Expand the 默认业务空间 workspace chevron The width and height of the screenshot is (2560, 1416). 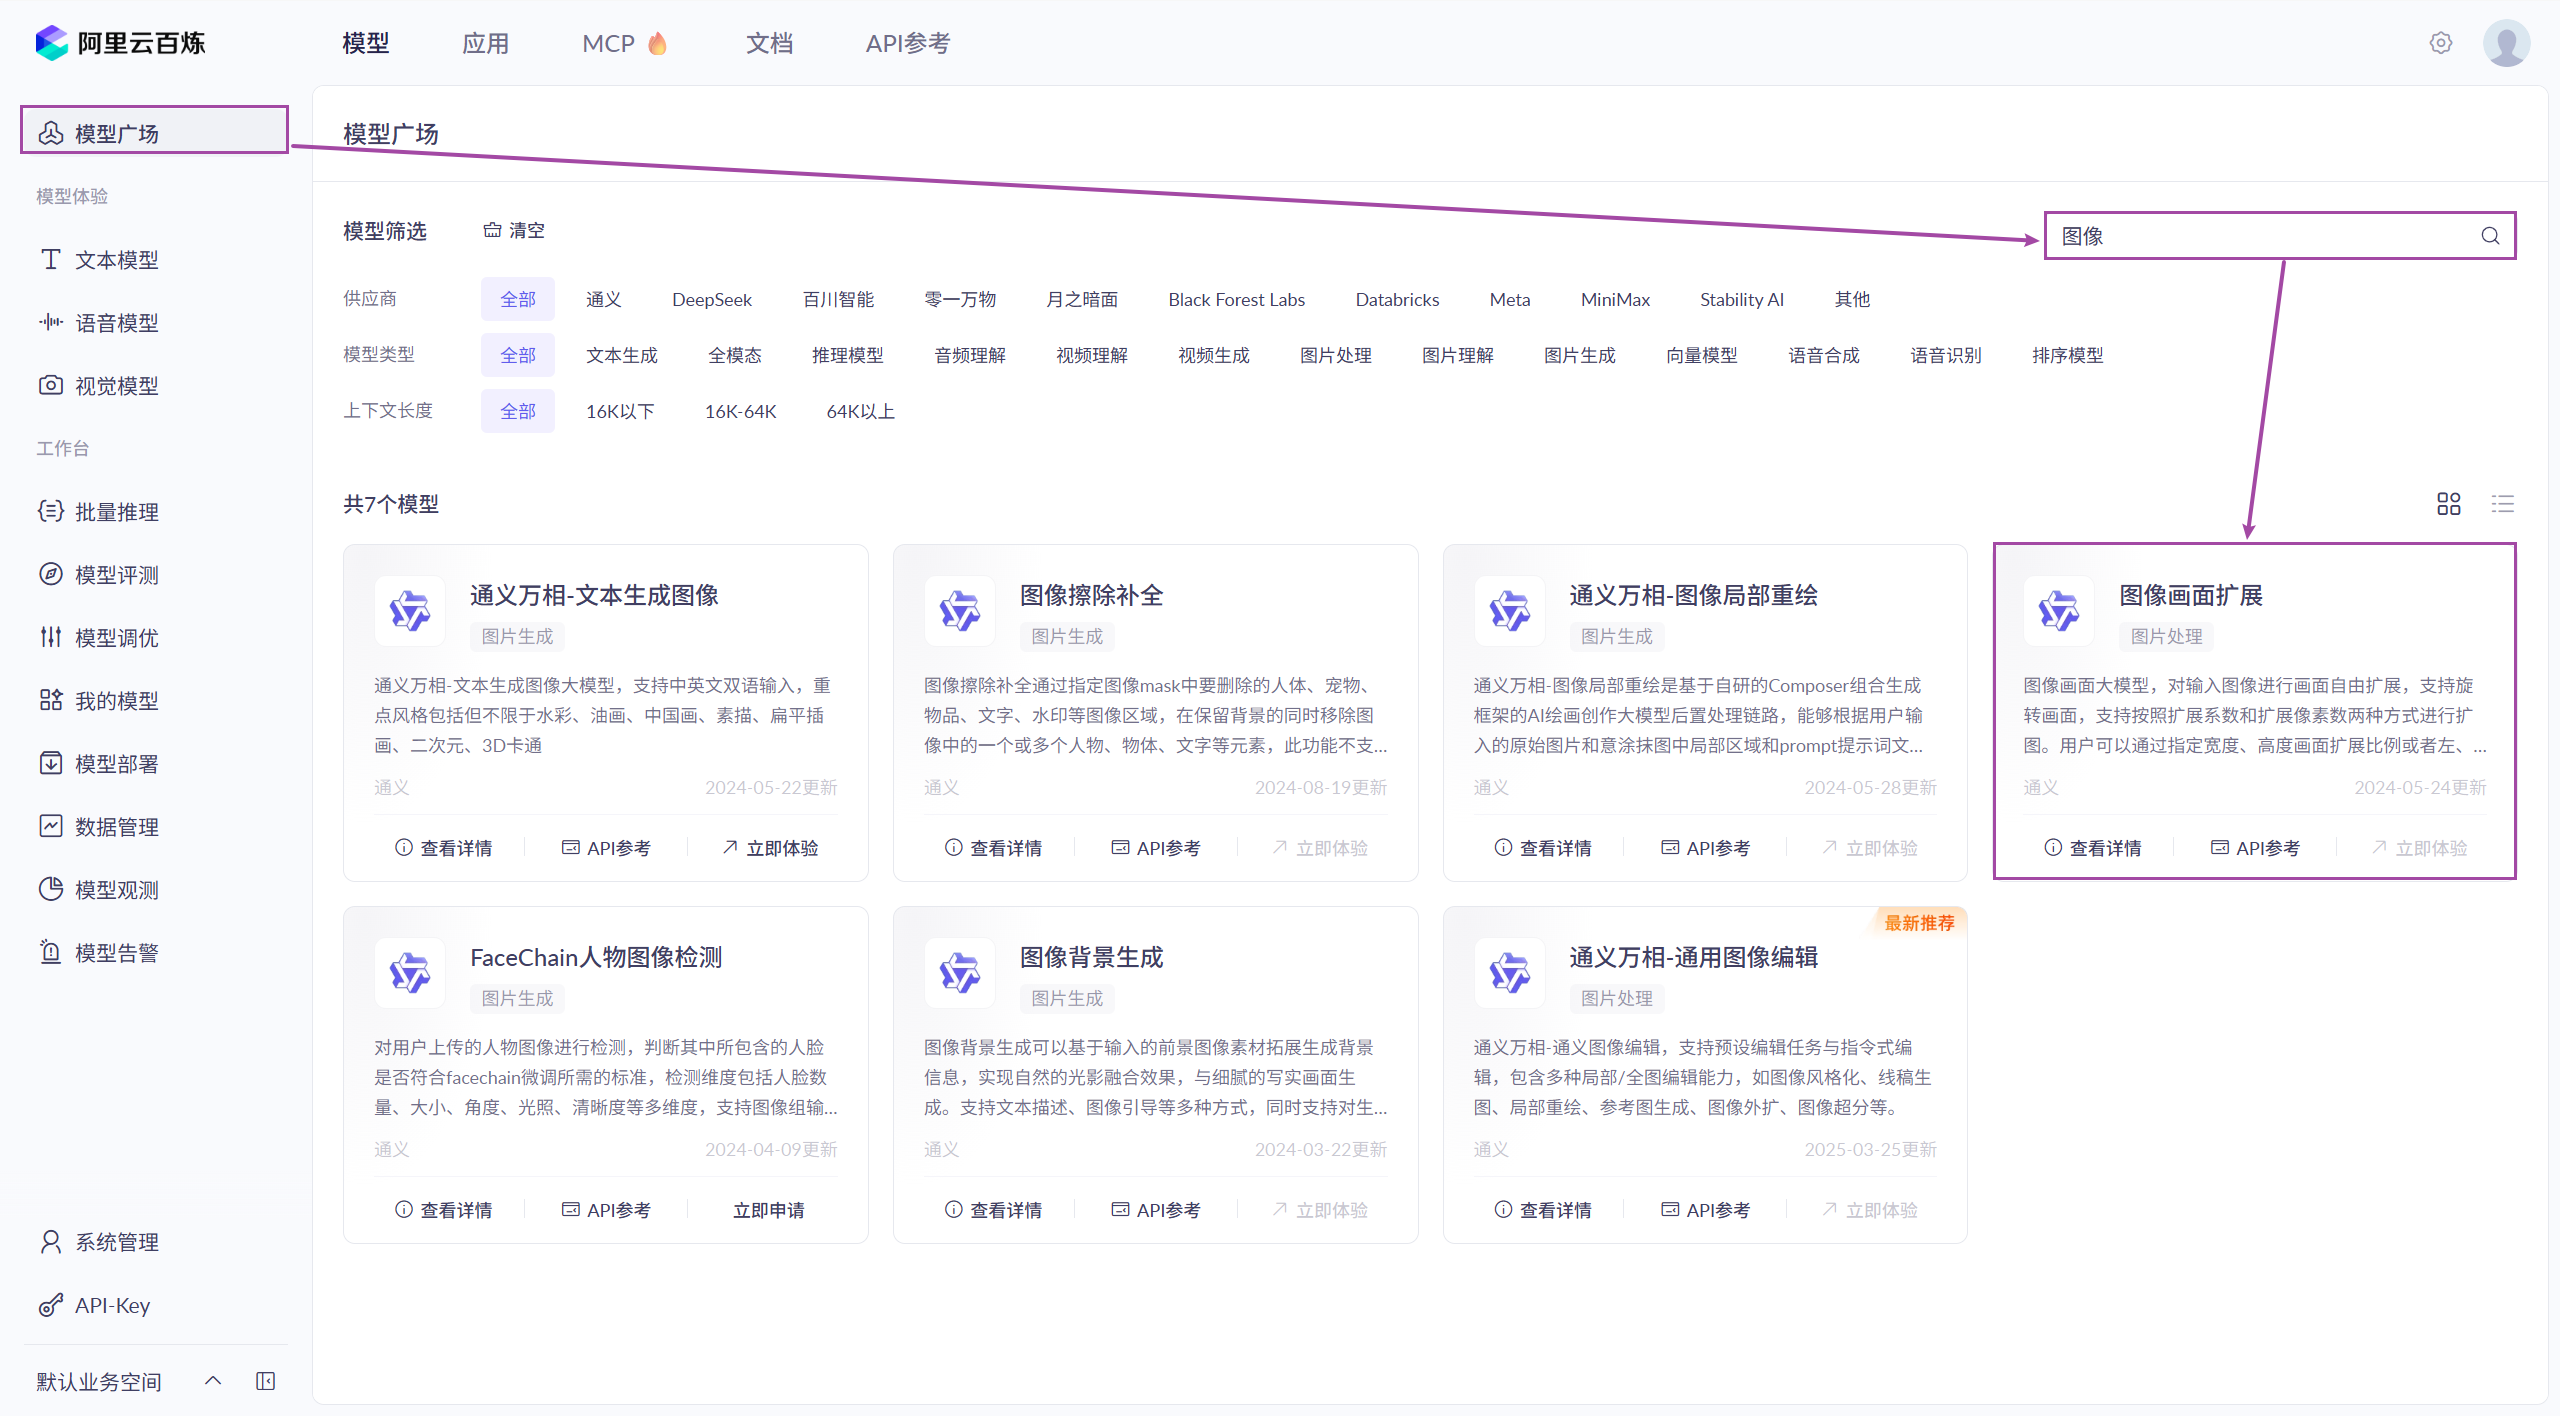click(x=213, y=1381)
